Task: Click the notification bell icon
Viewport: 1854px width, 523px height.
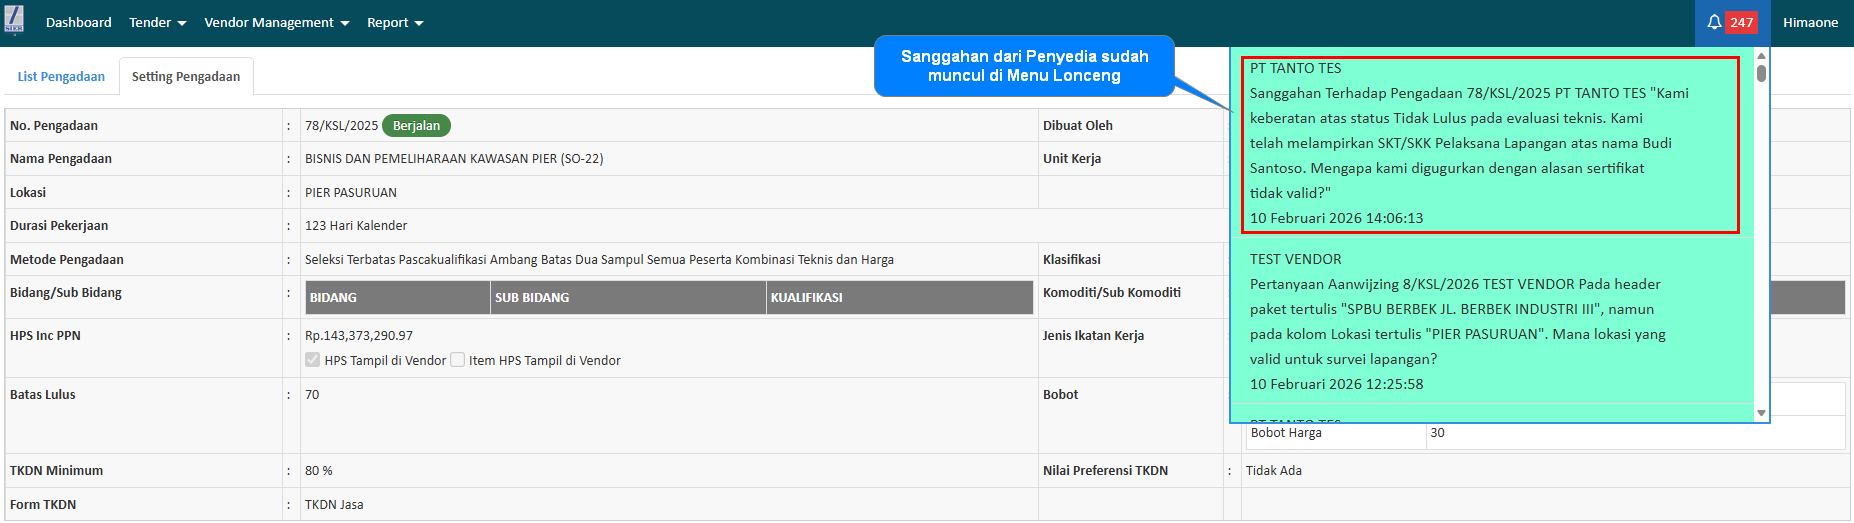Action: point(1714,22)
